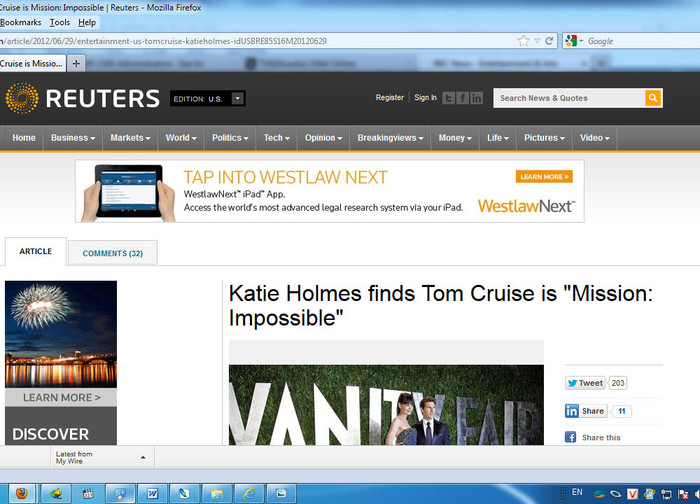Go to the Reuters Home page
Image resolution: width=700 pixels, height=504 pixels.
pos(24,138)
